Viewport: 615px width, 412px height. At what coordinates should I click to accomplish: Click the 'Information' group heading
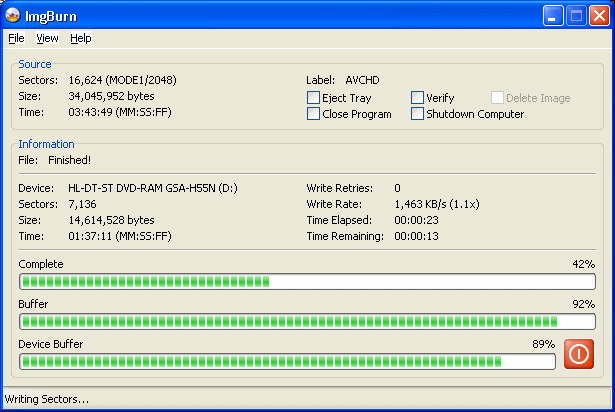(46, 144)
